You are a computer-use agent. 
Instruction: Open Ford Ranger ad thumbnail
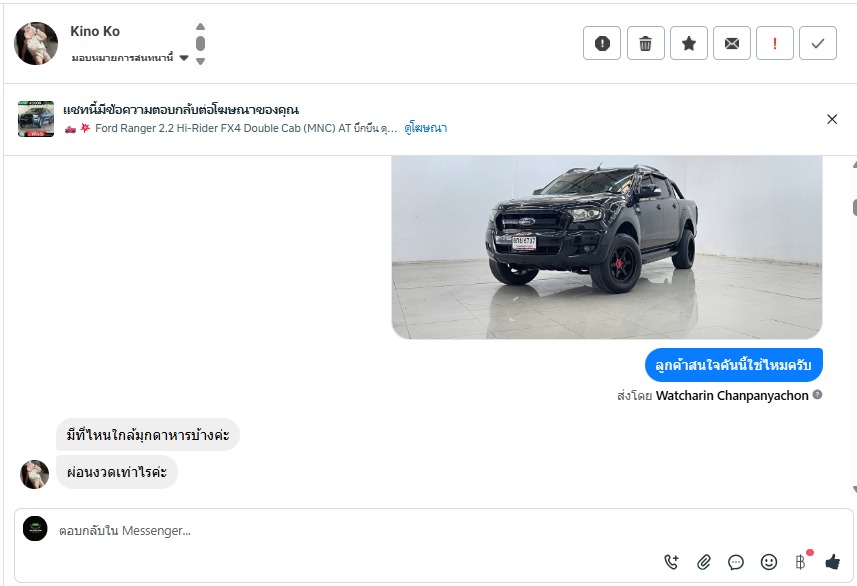tap(36, 119)
